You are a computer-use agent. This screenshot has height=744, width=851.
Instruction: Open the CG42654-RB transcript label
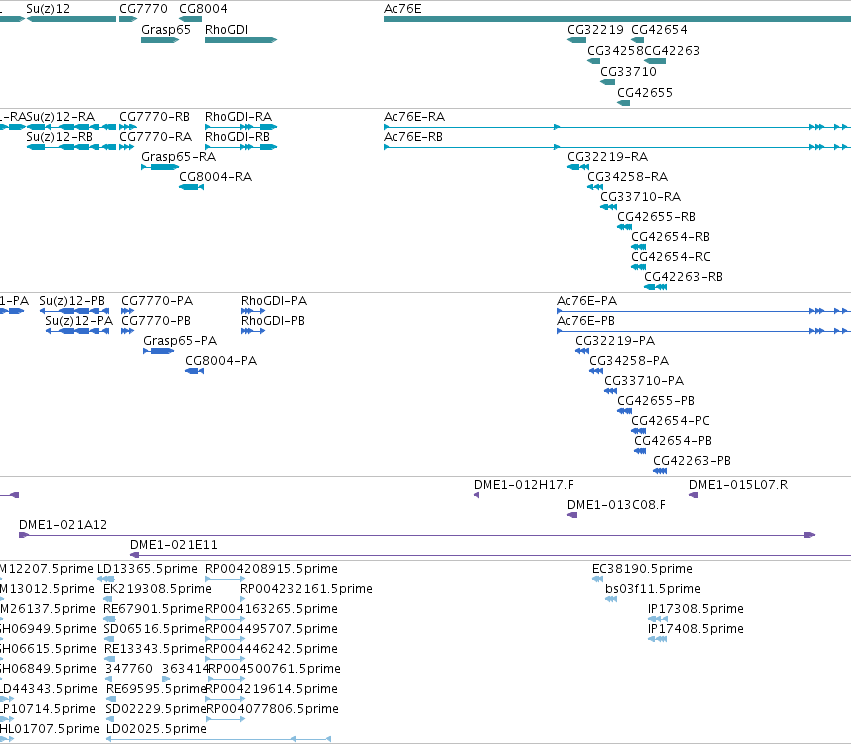pos(670,237)
